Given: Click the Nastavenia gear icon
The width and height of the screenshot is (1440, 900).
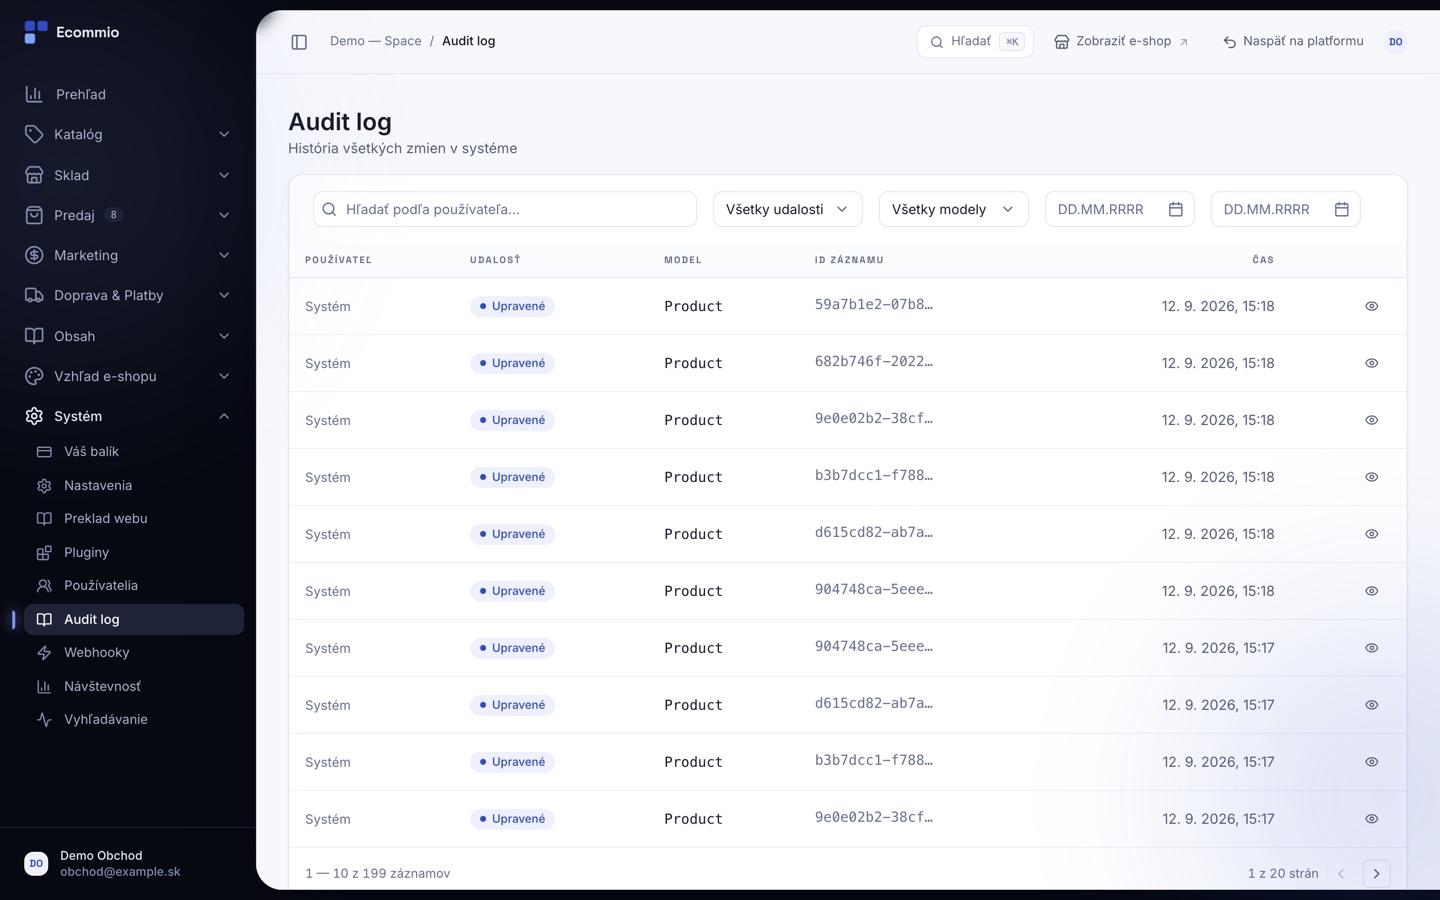Looking at the screenshot, I should click(x=44, y=485).
